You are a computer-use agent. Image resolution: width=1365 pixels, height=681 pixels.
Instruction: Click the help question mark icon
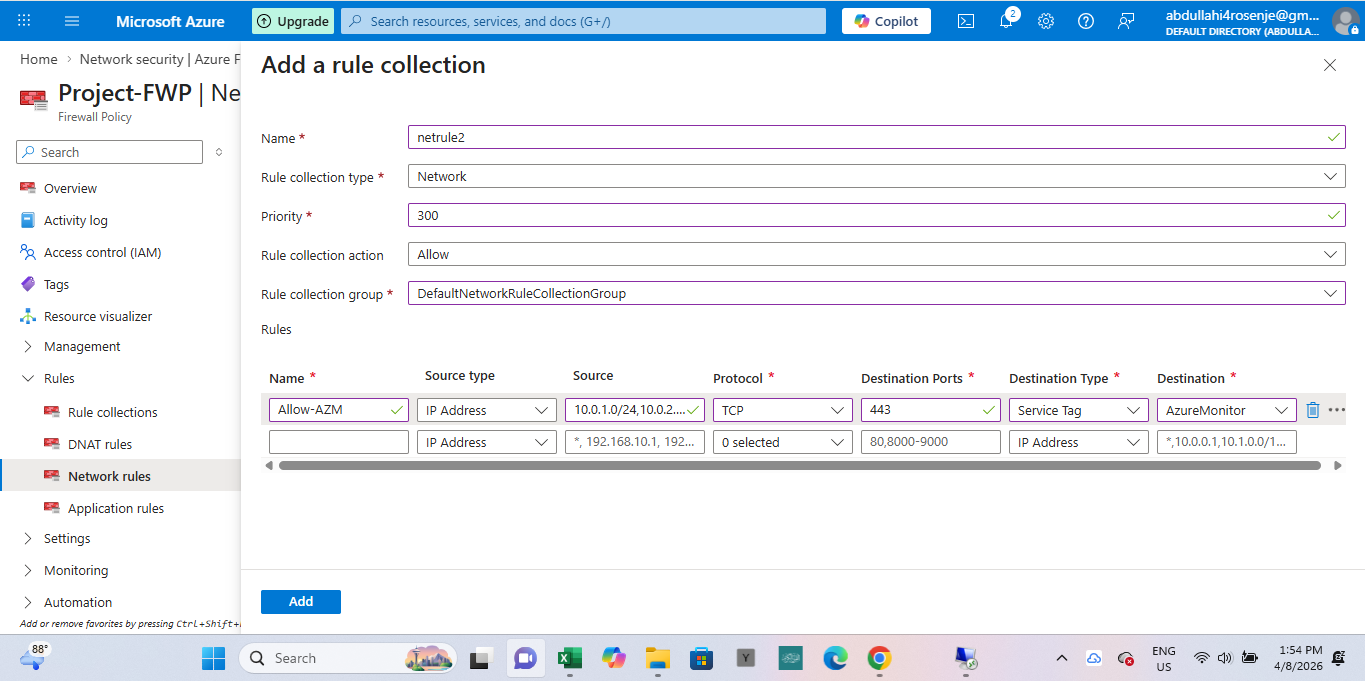[1086, 21]
